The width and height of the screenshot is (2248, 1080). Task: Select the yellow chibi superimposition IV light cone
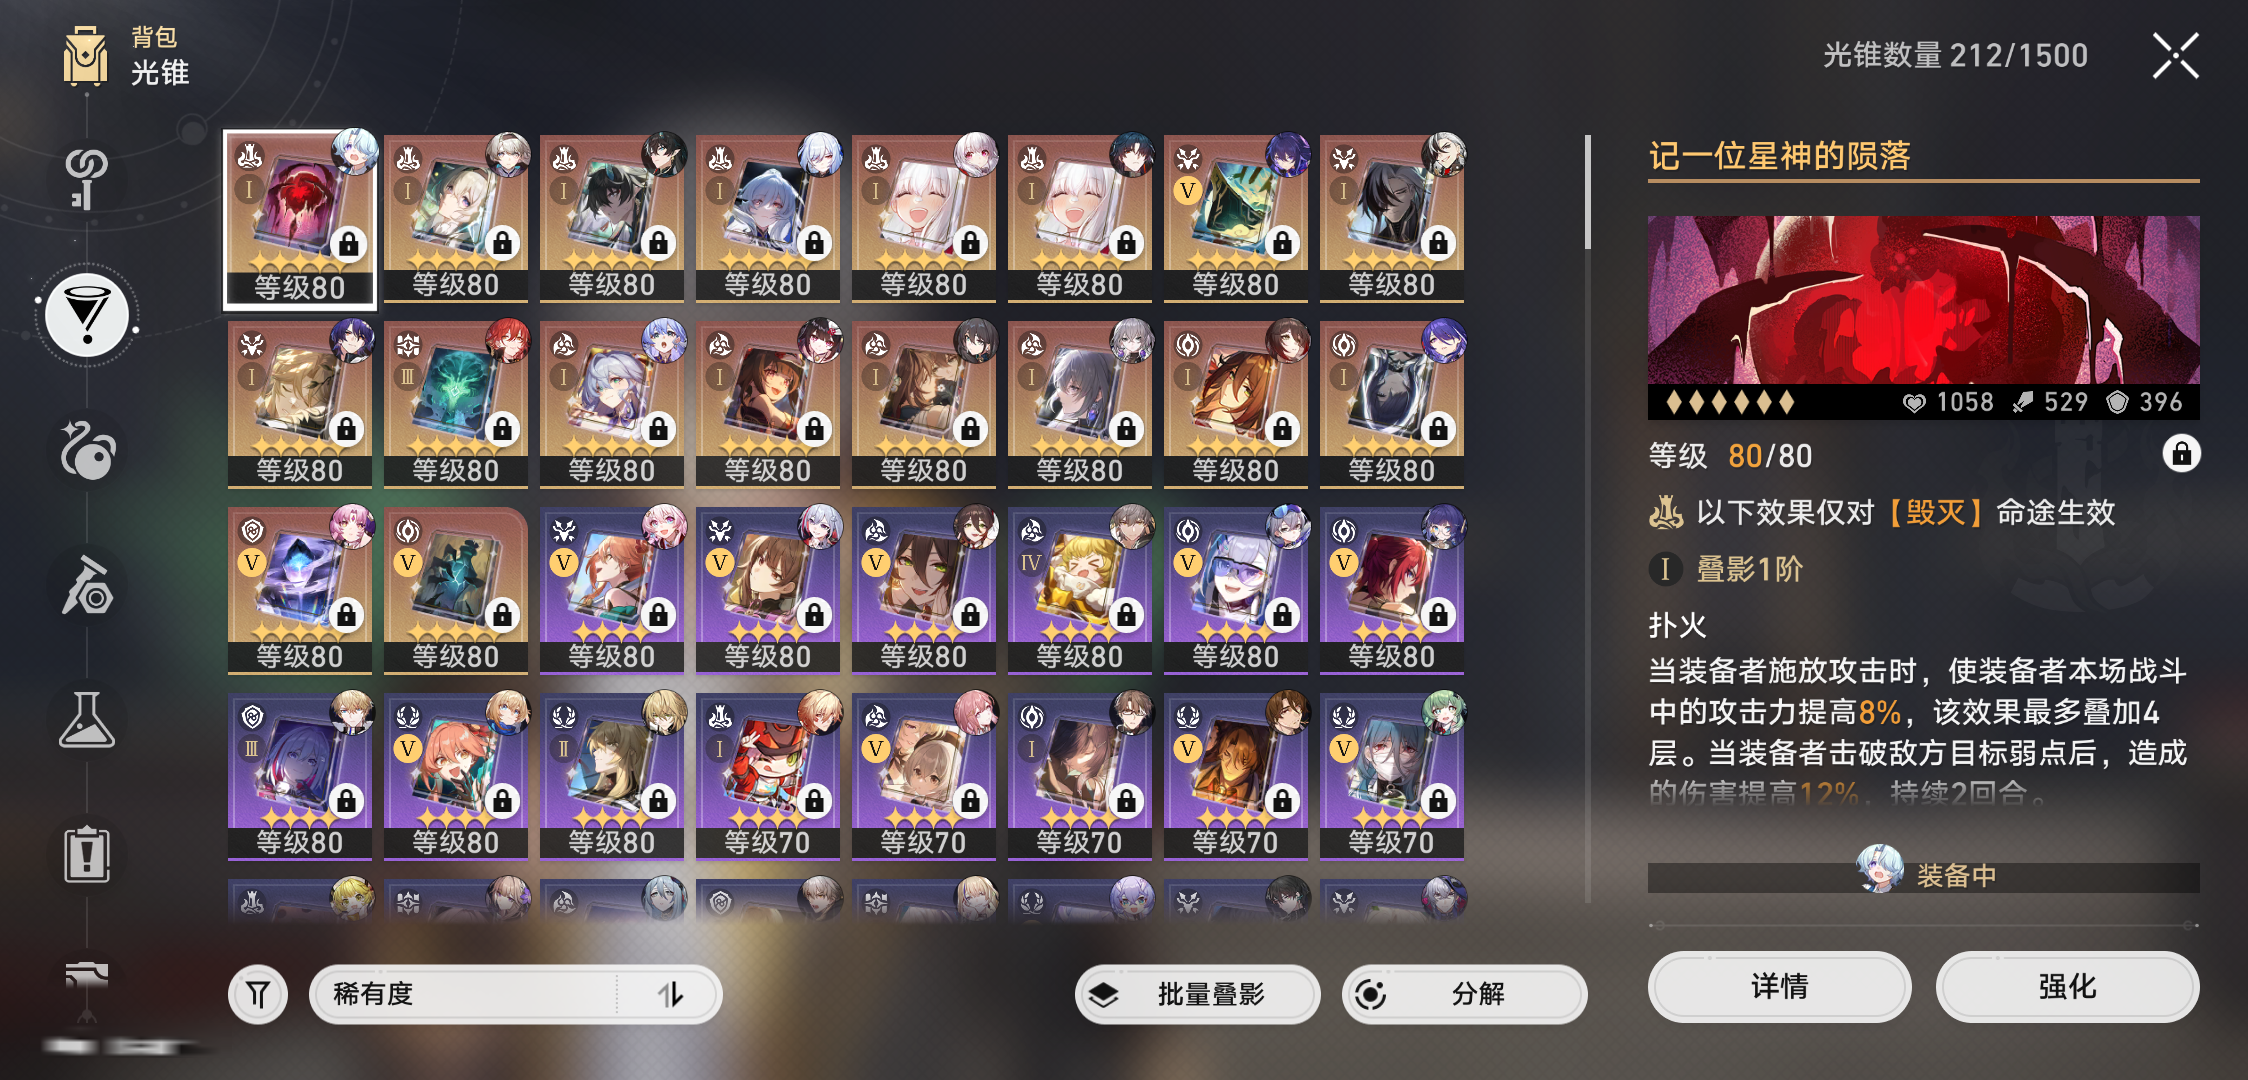(x=1080, y=591)
